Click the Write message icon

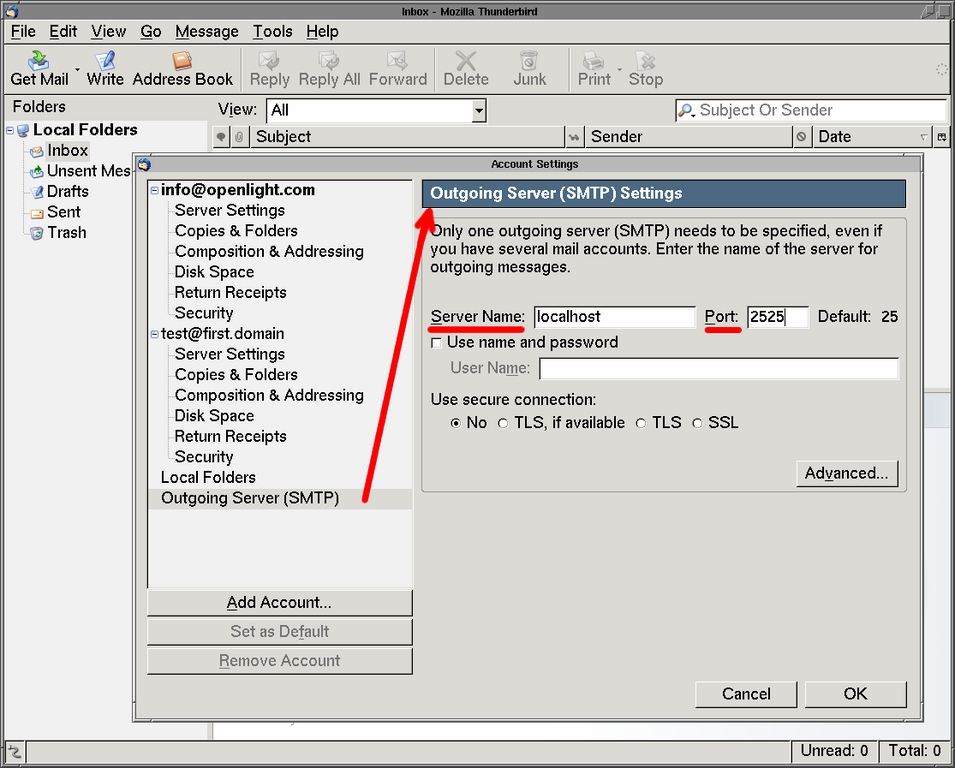click(105, 62)
